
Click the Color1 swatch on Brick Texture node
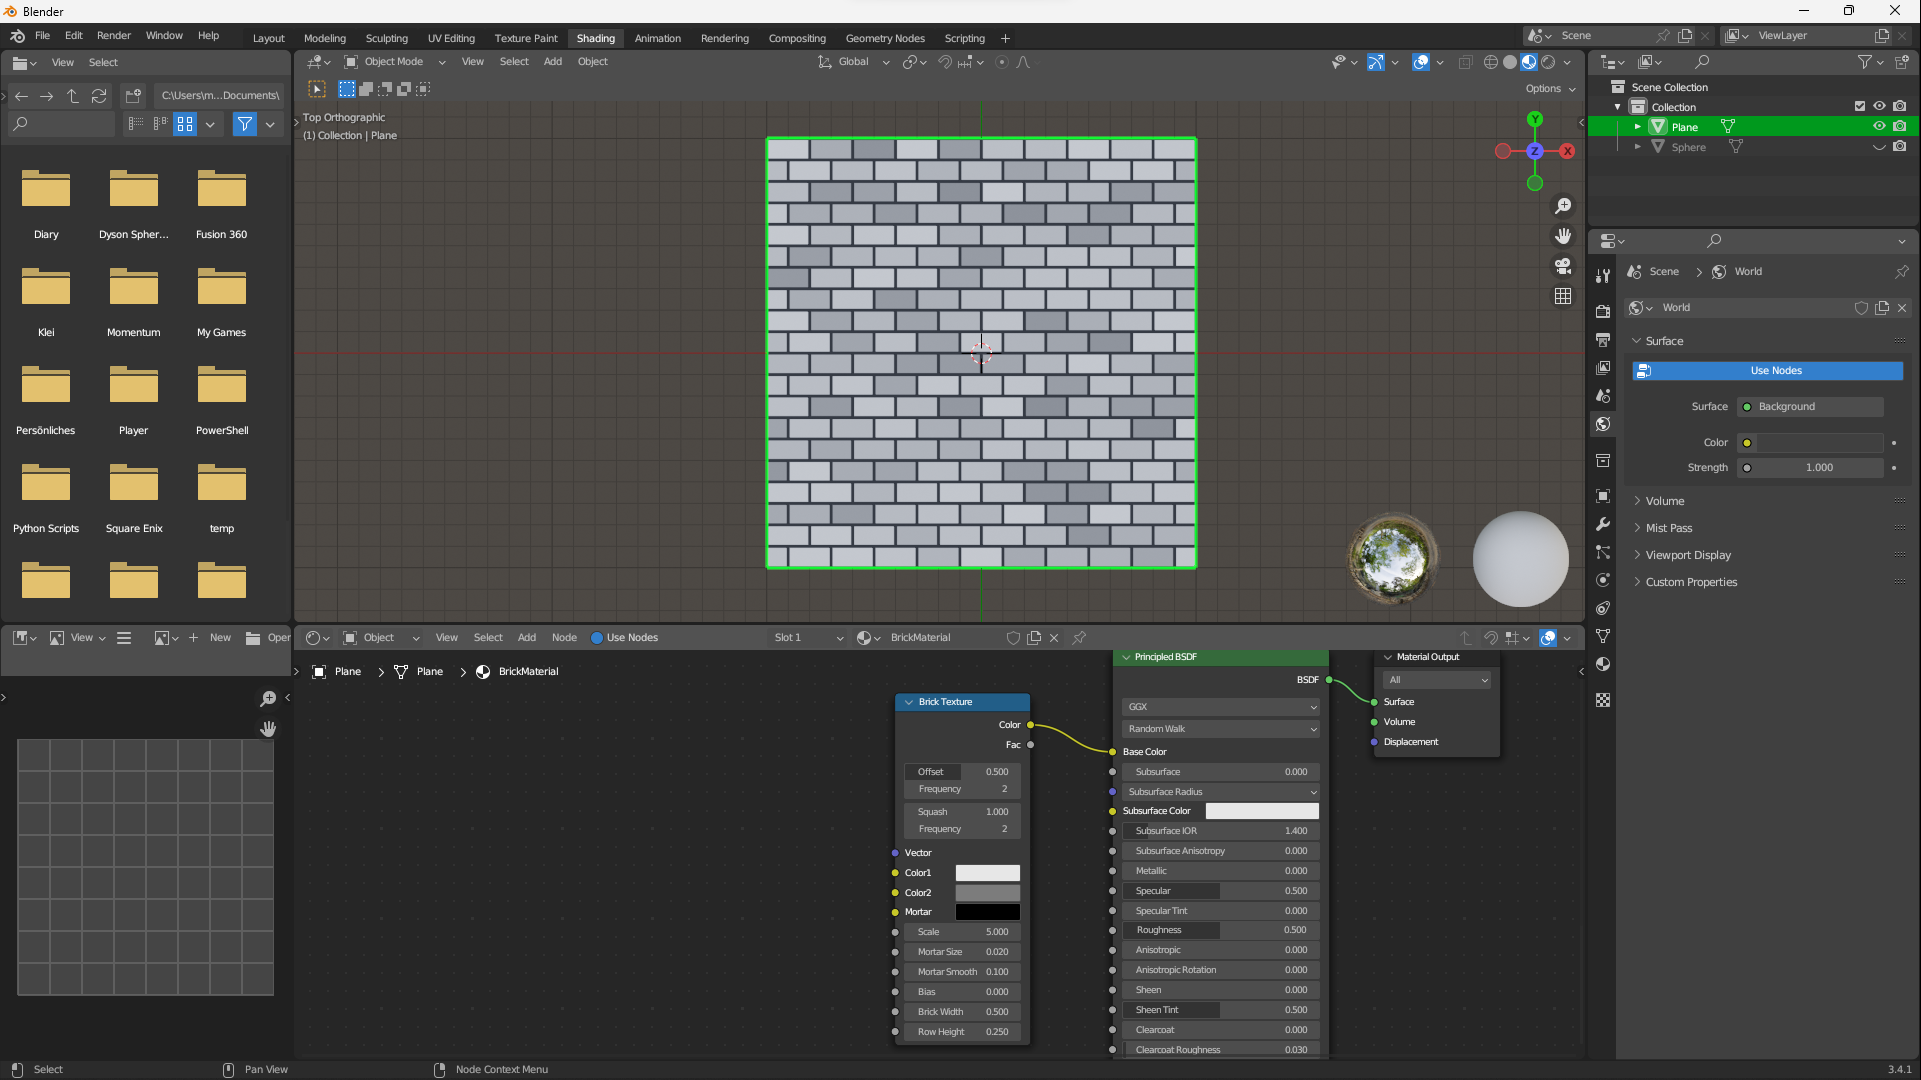coord(987,872)
